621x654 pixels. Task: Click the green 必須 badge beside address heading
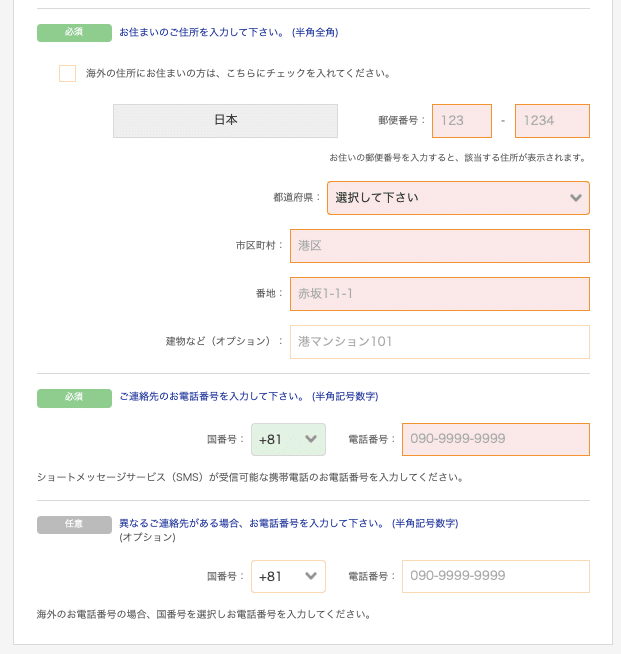click(x=74, y=33)
